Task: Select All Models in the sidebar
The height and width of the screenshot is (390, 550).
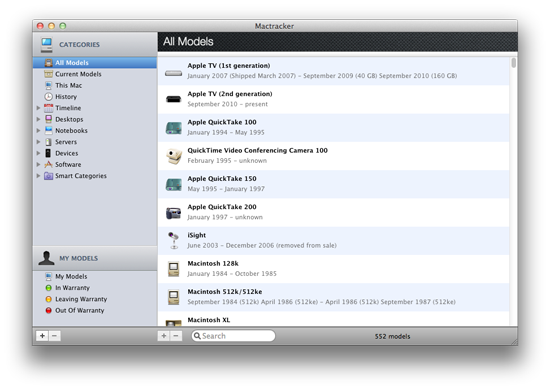Action: 95,63
